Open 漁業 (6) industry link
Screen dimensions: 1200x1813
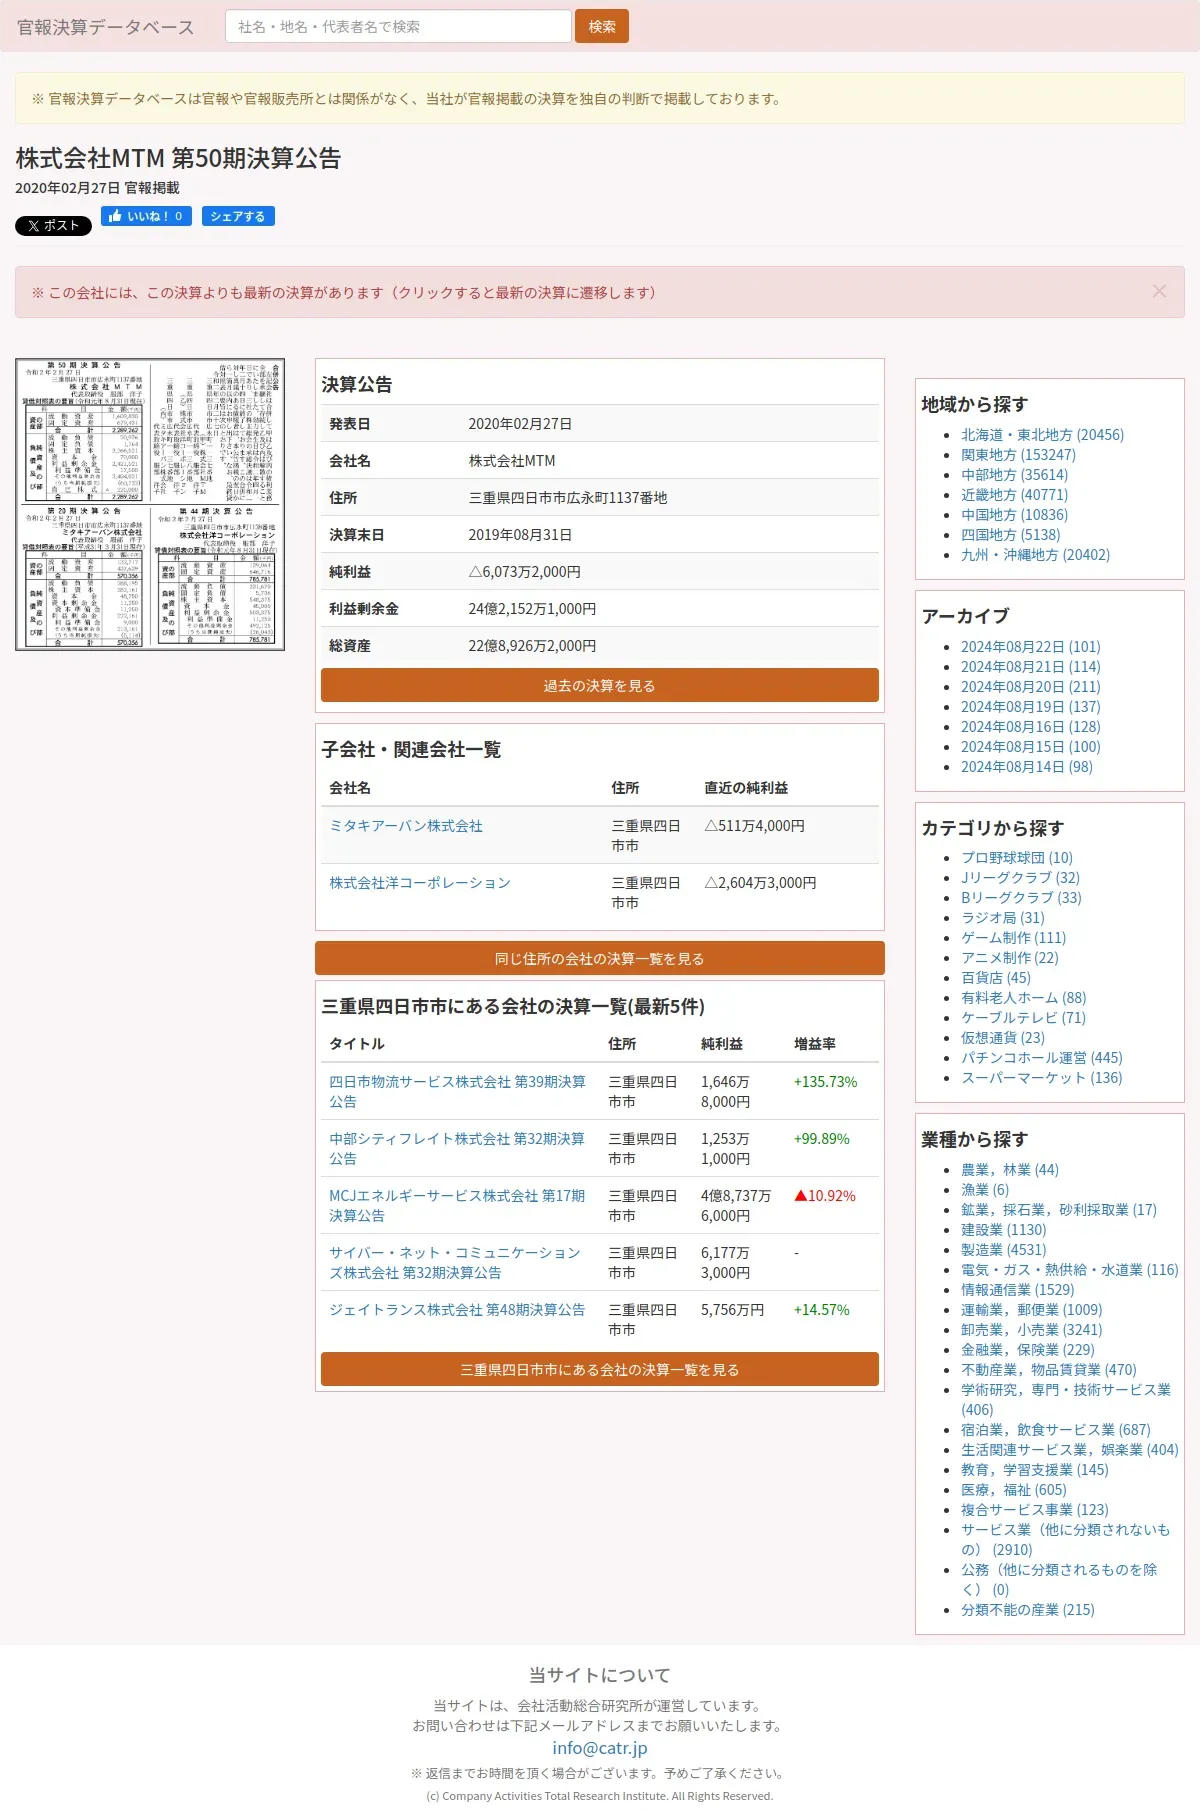click(985, 1190)
